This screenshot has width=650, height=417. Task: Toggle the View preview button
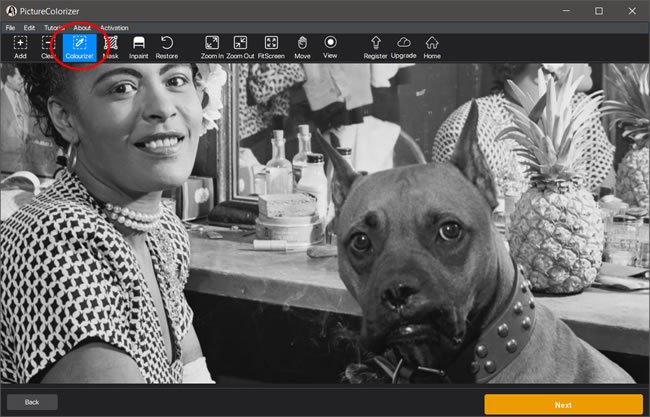[330, 47]
